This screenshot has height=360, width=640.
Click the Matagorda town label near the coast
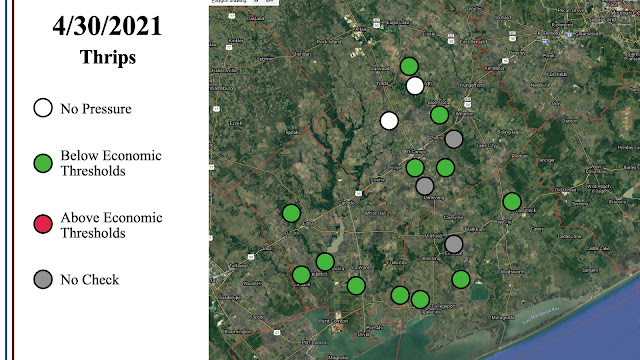(x=502, y=317)
